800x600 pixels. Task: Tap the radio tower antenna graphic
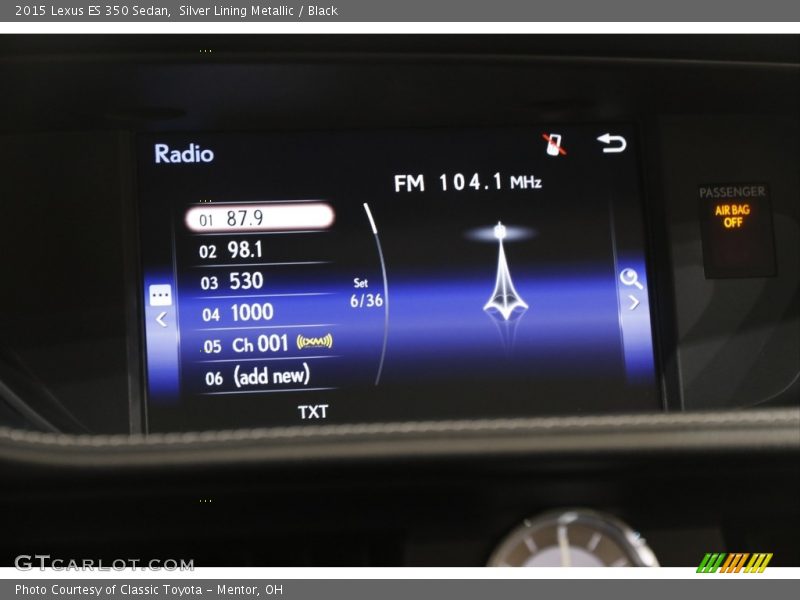[504, 272]
